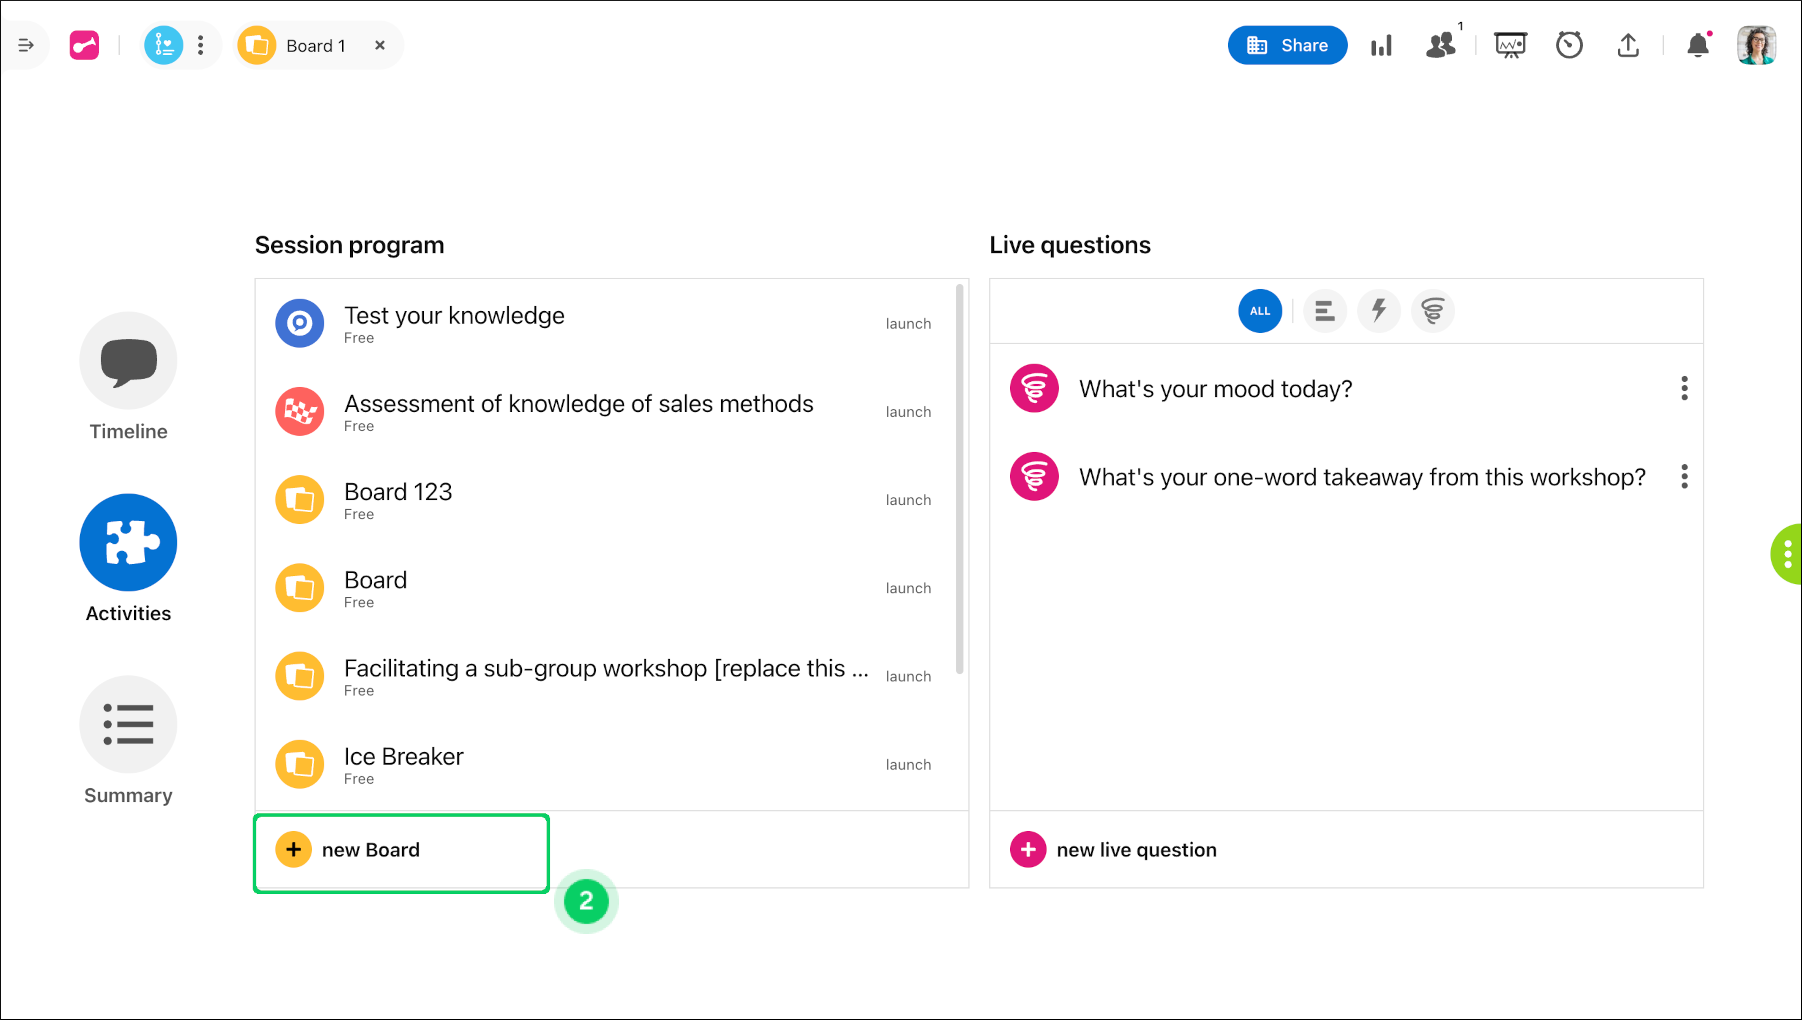Select the ALL live questions filter
This screenshot has width=1802, height=1020.
[x=1260, y=311]
